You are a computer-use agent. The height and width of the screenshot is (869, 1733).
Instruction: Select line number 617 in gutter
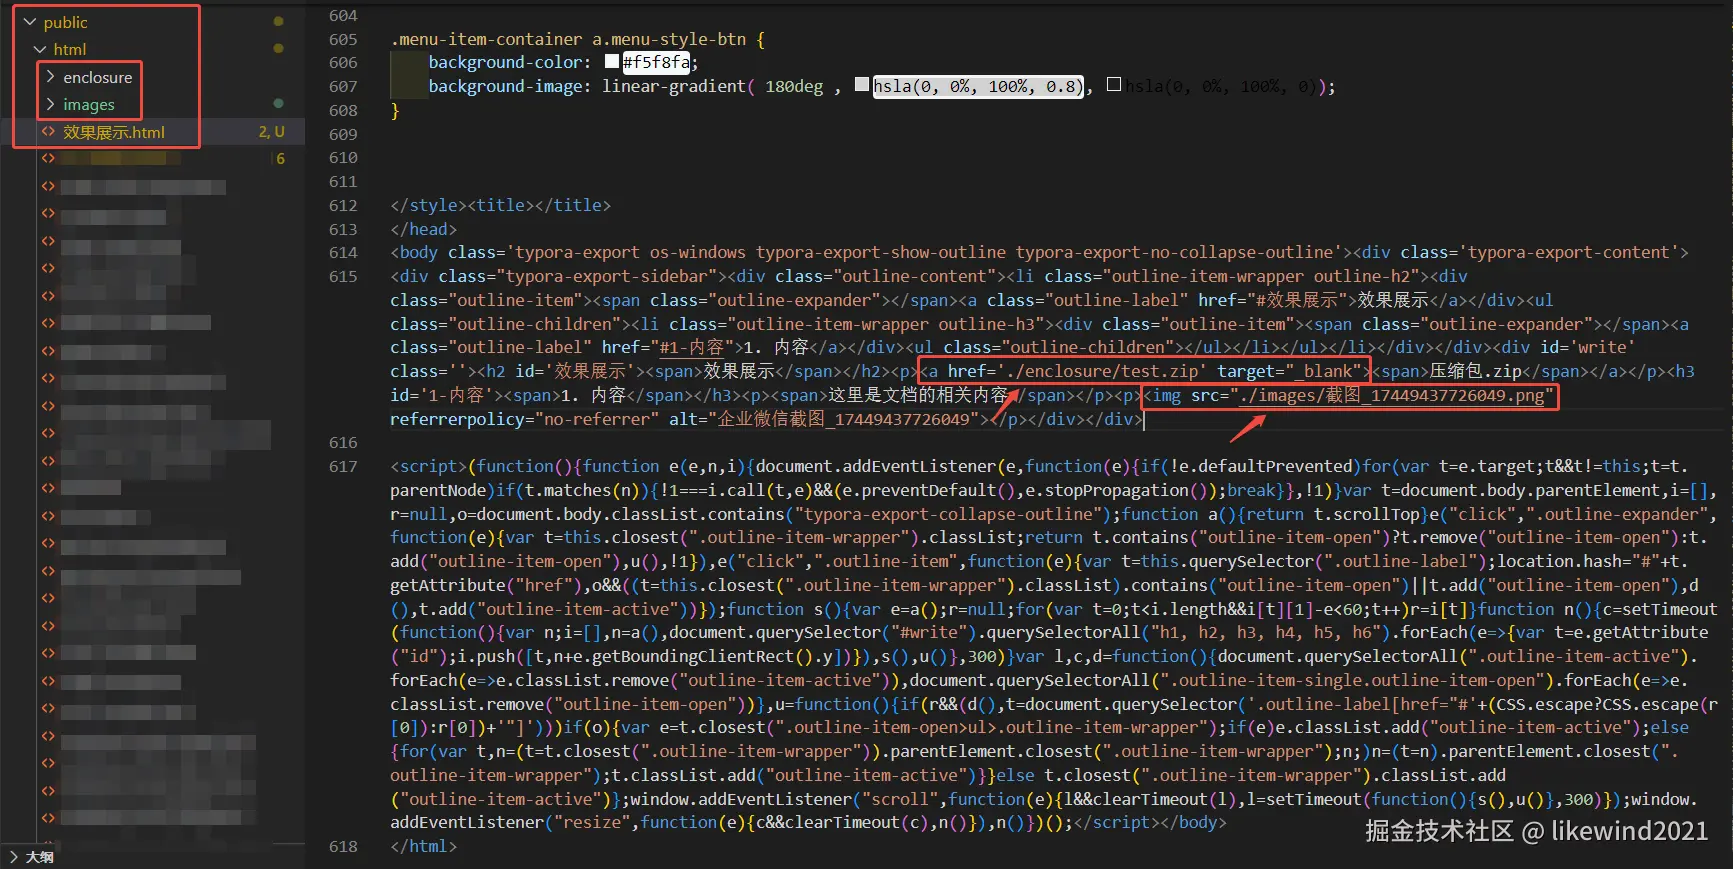coord(343,467)
